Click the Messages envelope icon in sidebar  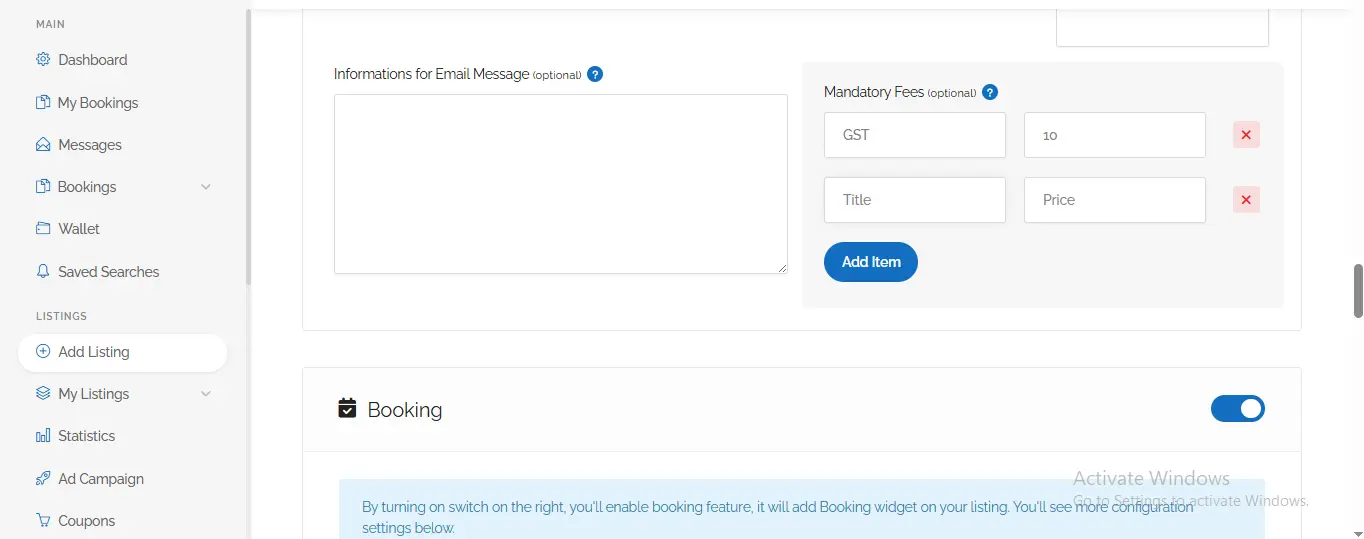tap(43, 145)
